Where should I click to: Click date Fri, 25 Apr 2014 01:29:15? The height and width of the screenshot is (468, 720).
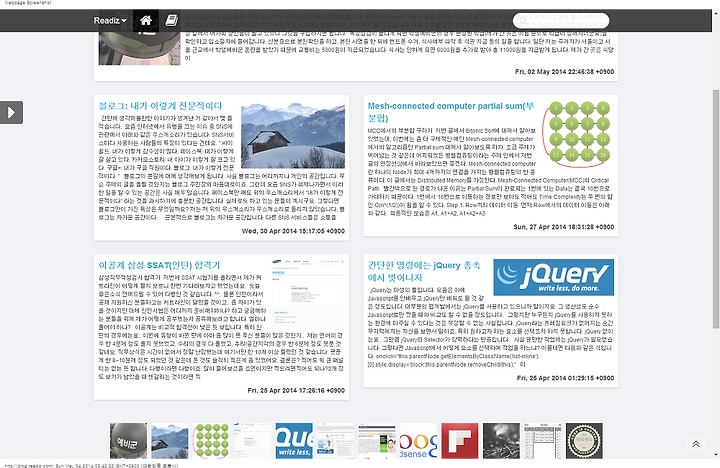(565, 378)
